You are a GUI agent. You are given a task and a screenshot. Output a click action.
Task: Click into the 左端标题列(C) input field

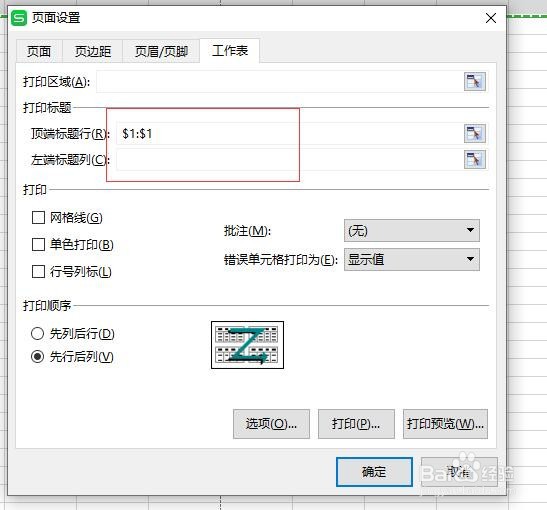click(x=289, y=159)
